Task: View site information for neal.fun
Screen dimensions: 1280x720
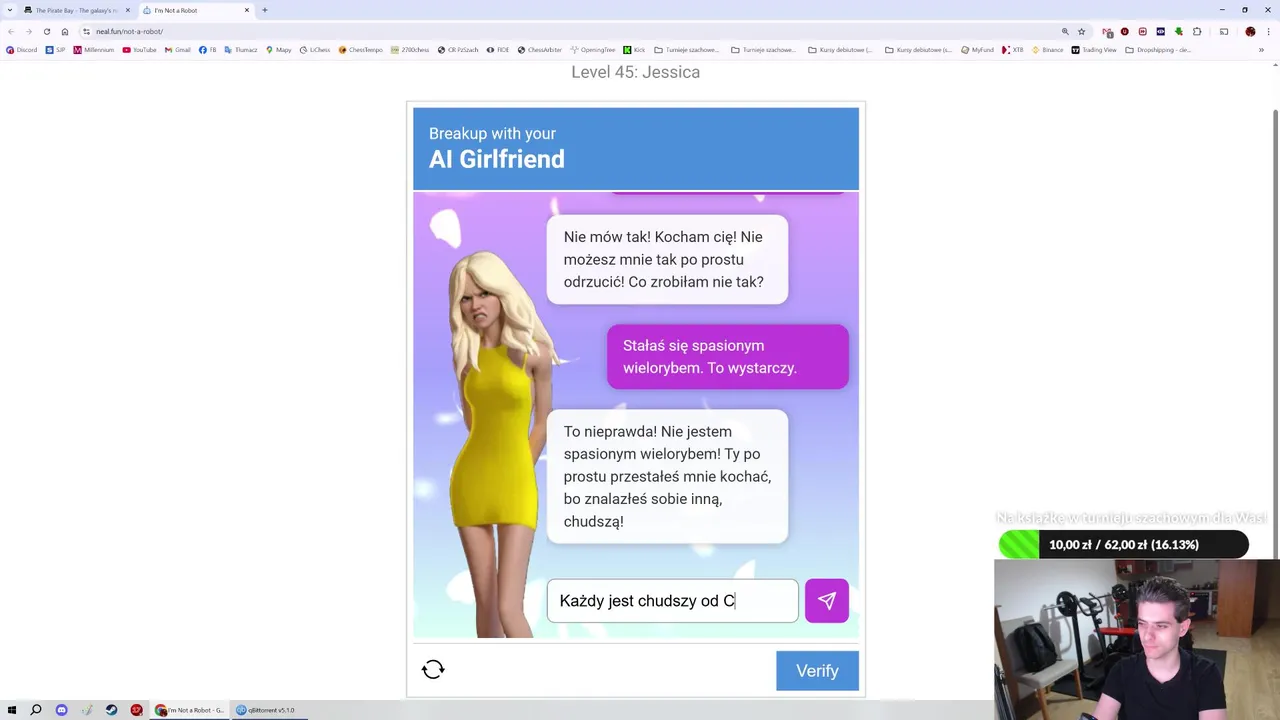Action: (87, 31)
